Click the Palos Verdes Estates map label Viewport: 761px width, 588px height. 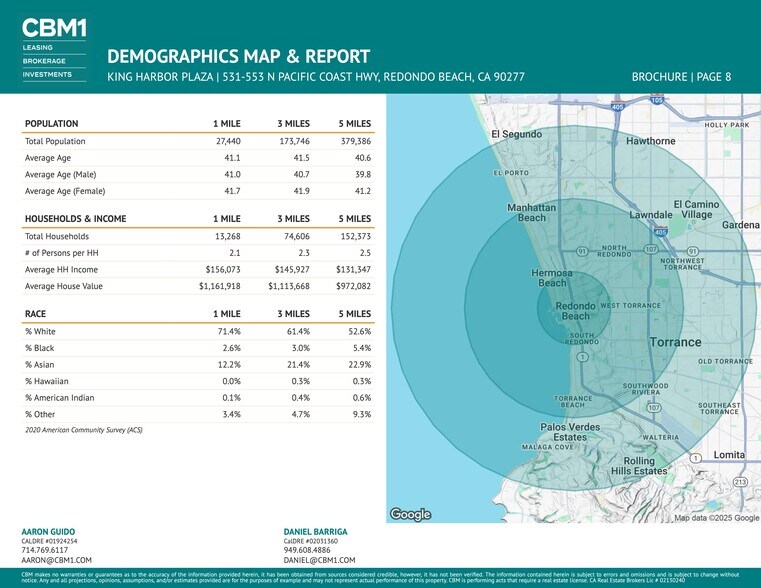coord(570,432)
